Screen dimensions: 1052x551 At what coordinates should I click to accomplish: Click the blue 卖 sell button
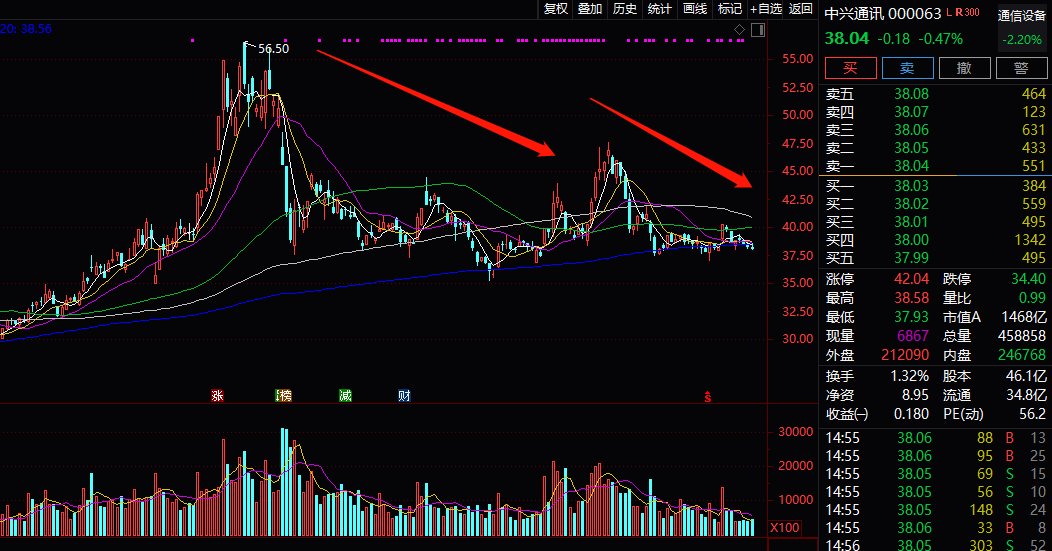pos(907,68)
